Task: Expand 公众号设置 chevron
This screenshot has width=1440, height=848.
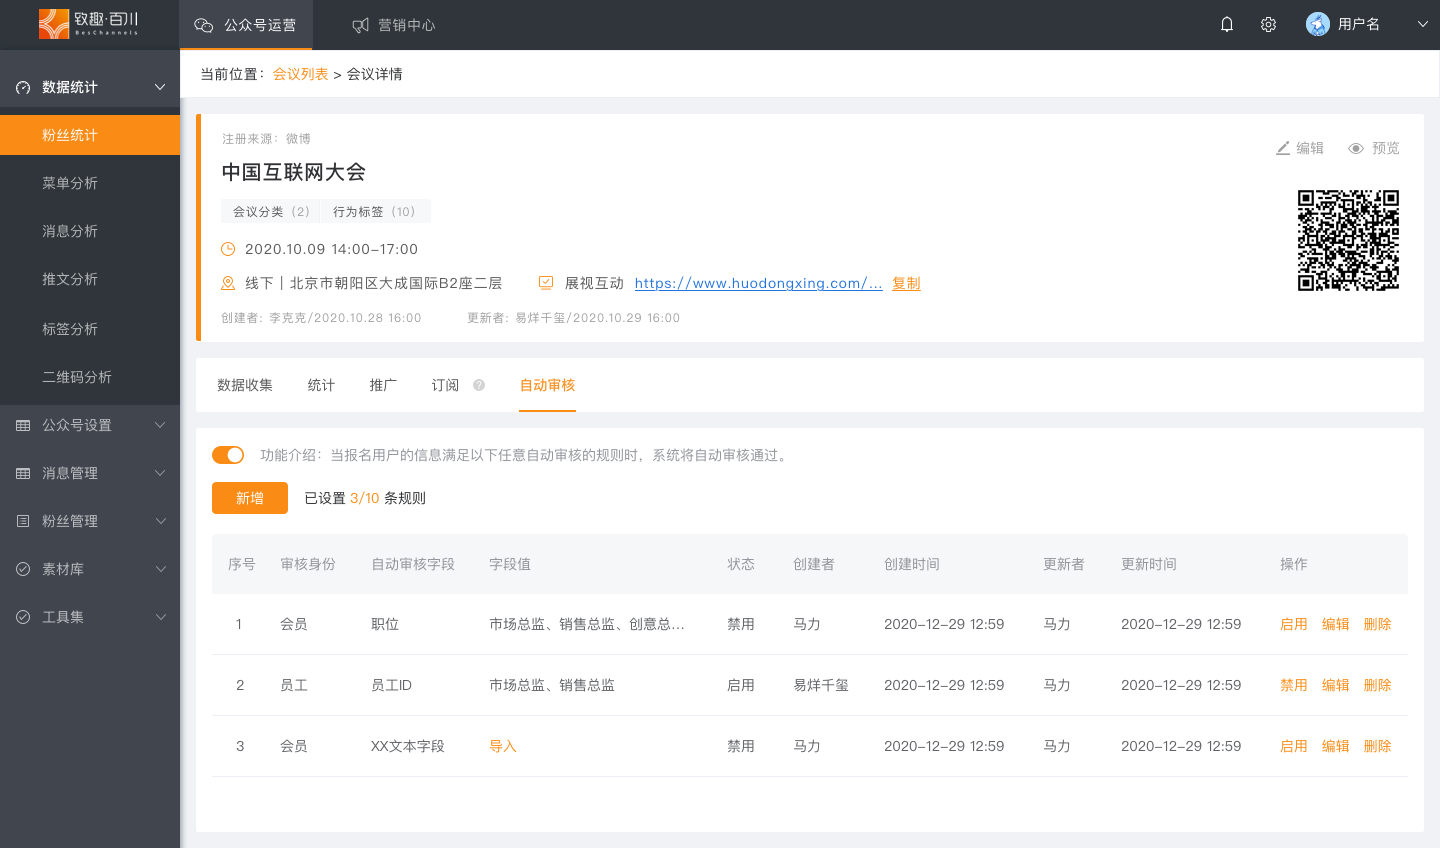Action: click(x=160, y=425)
